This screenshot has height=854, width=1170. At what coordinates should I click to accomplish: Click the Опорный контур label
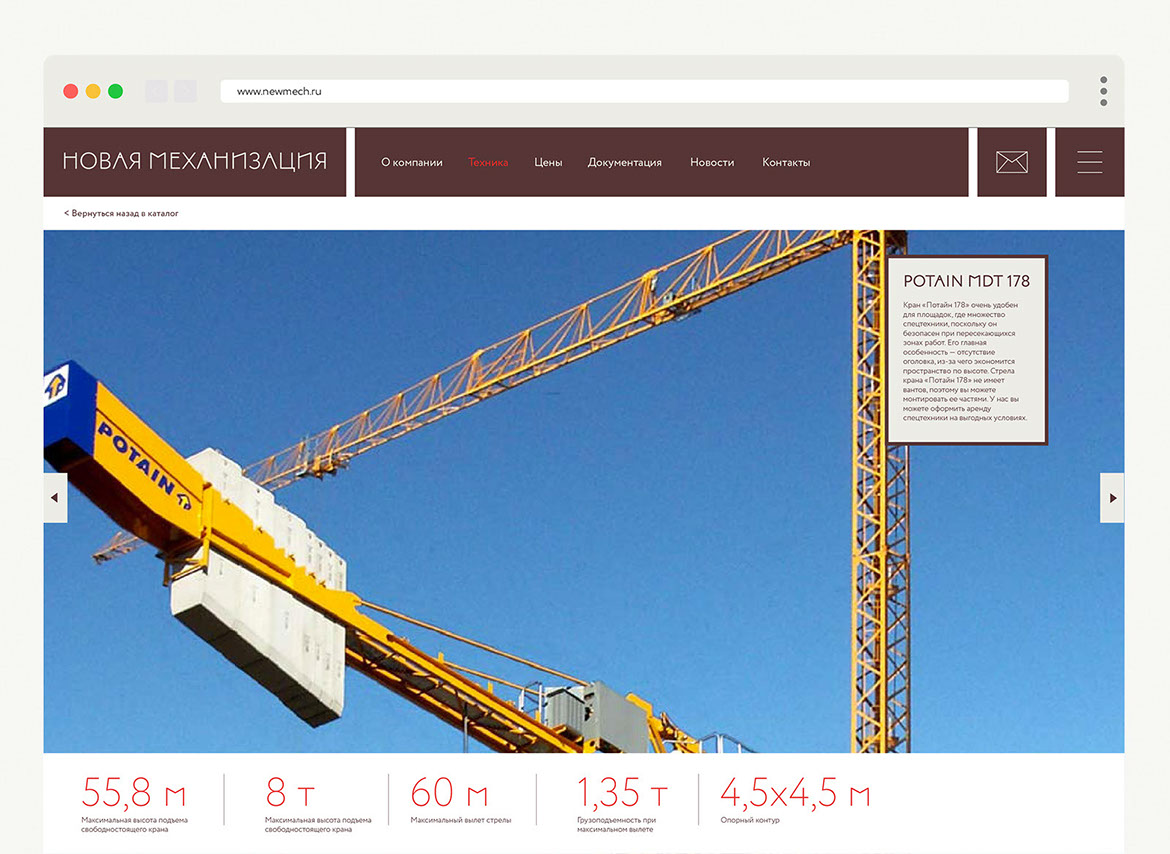(750, 820)
